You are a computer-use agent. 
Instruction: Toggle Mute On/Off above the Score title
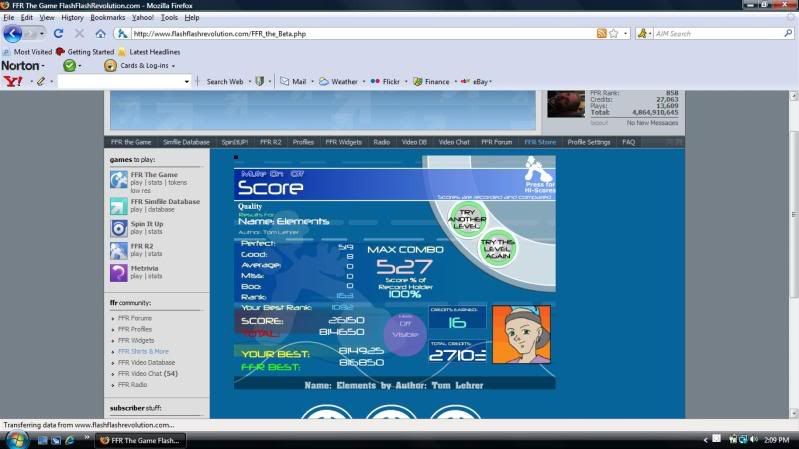pyautogui.click(x=272, y=174)
